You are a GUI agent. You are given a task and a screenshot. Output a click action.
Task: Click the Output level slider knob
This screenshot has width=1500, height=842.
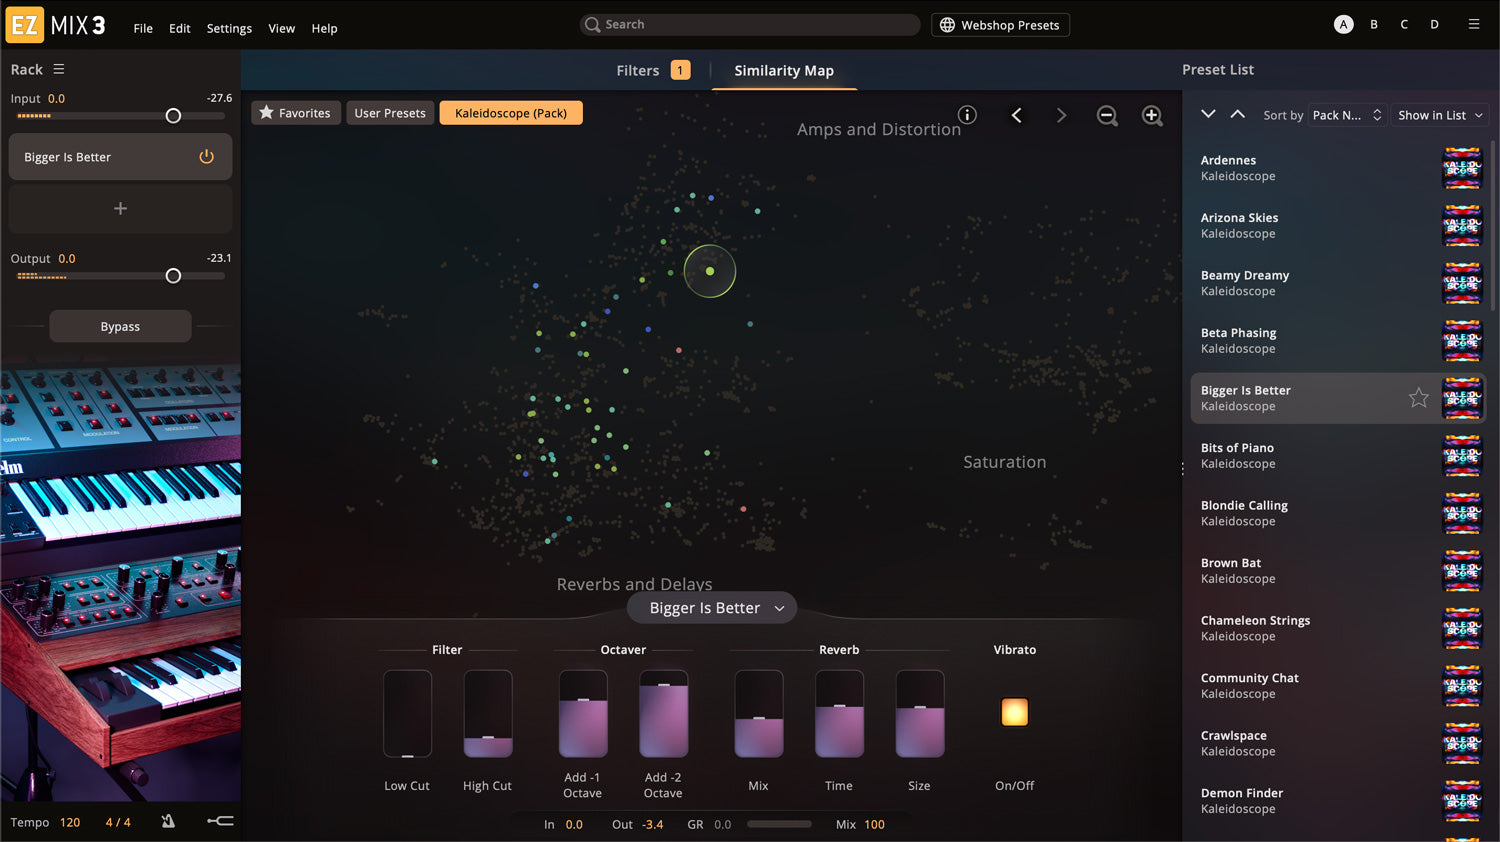tap(173, 276)
